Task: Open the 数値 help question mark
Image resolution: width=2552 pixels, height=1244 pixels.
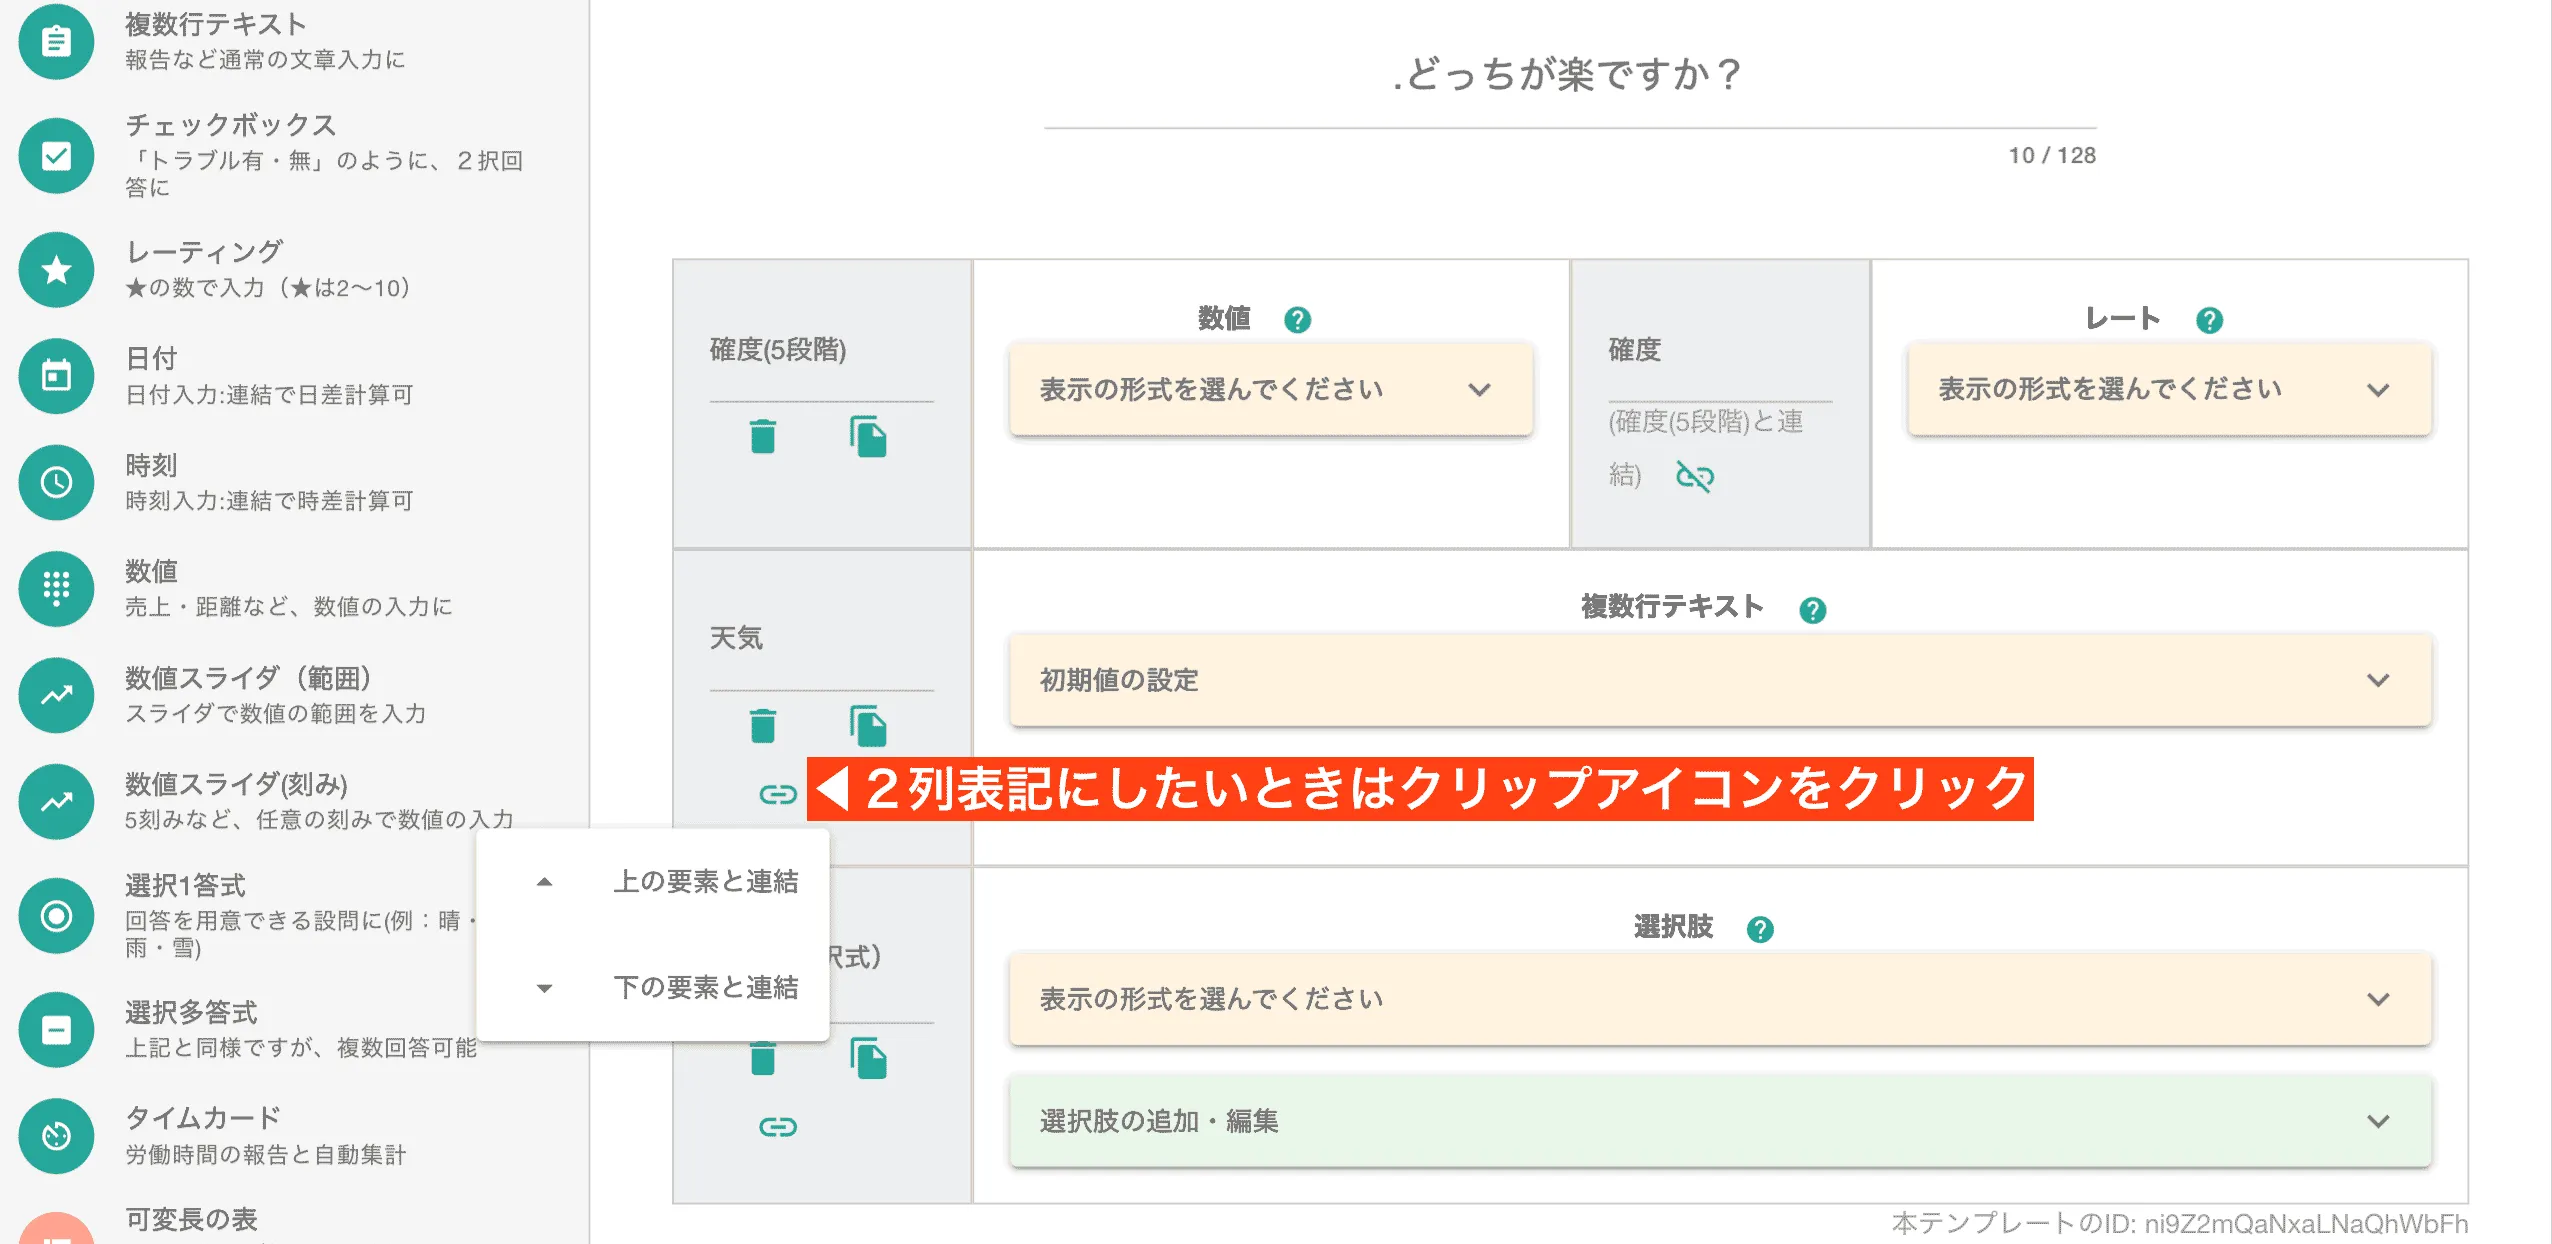Action: (x=1297, y=320)
